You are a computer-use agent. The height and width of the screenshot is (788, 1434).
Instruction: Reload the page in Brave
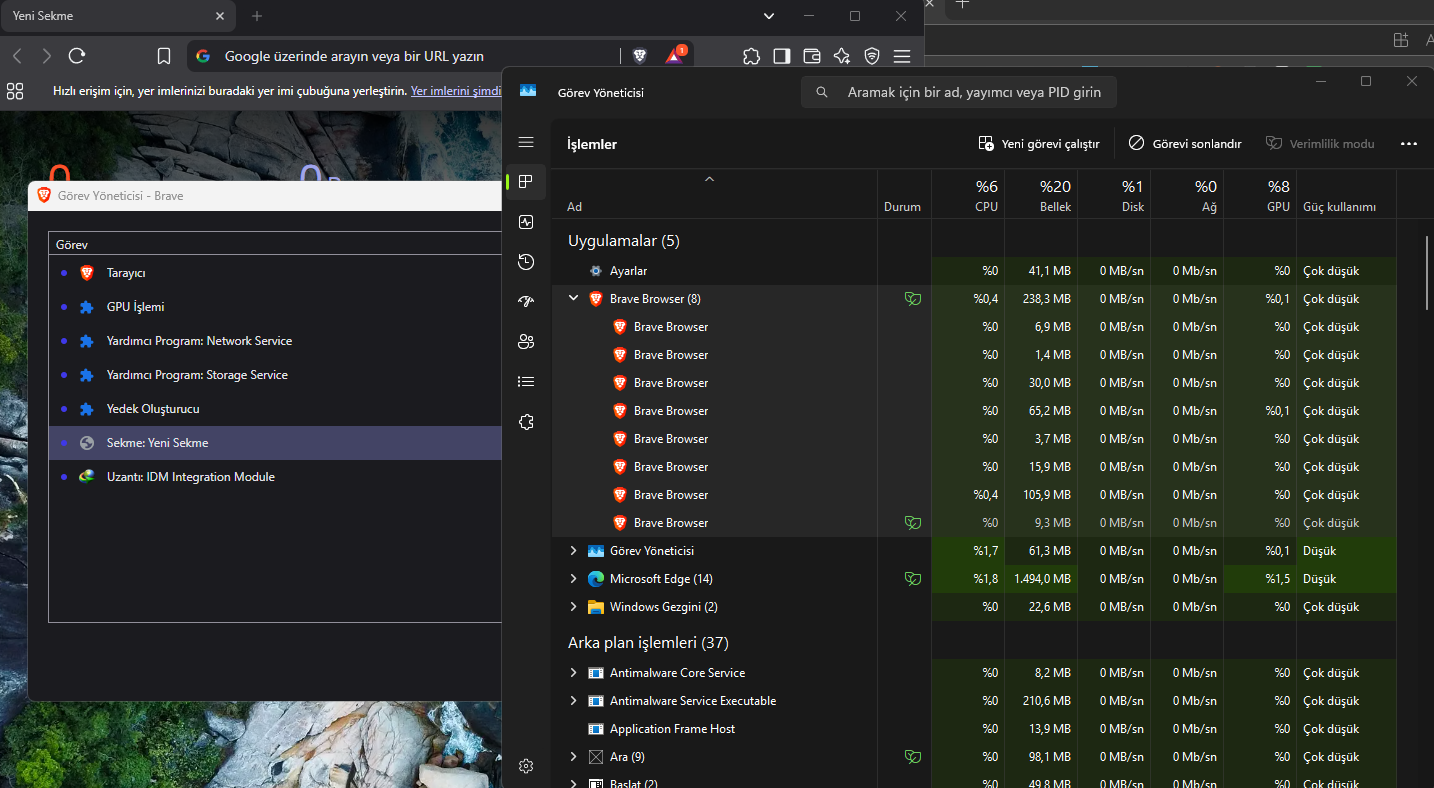[x=77, y=56]
